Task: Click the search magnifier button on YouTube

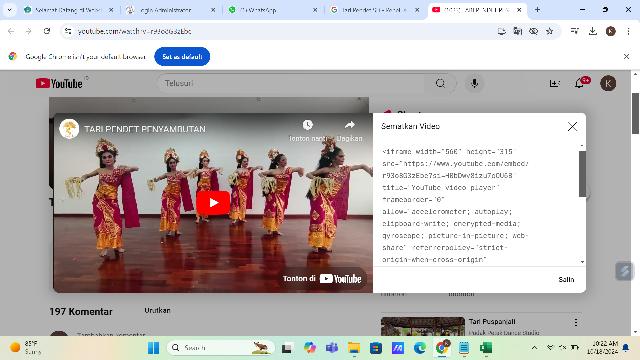Action: 440,83
